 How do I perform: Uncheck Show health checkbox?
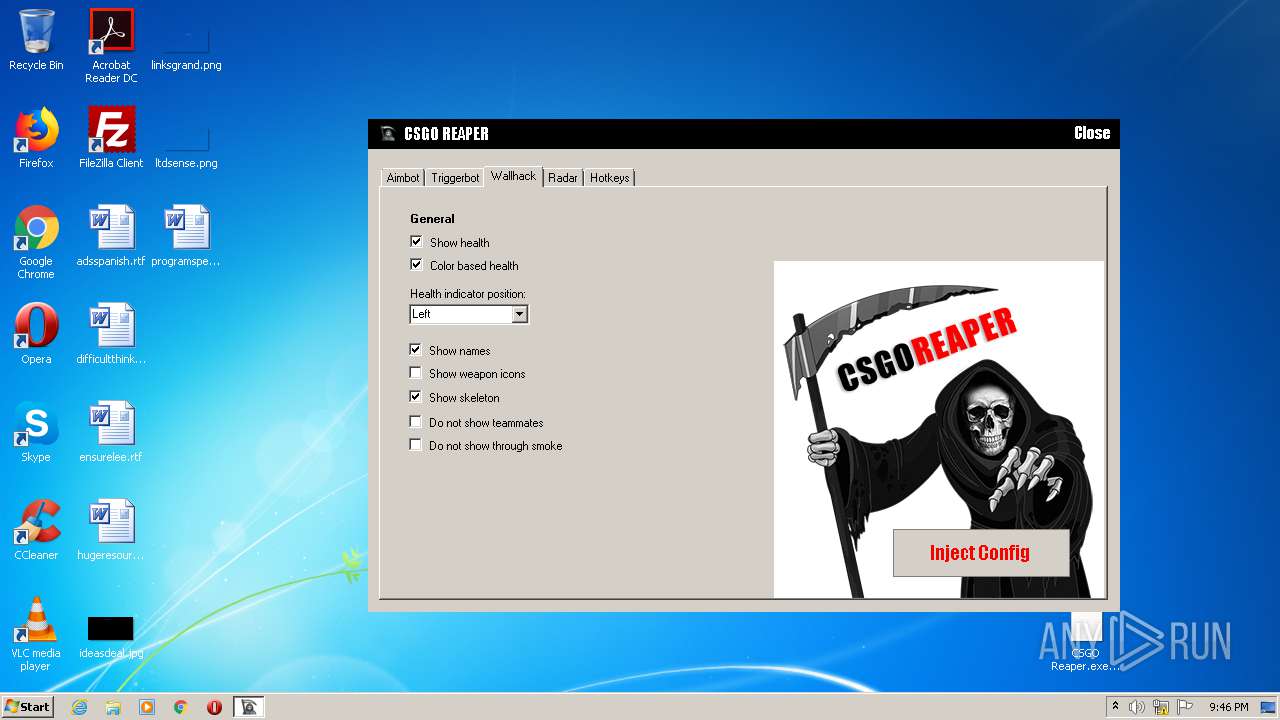(x=416, y=241)
